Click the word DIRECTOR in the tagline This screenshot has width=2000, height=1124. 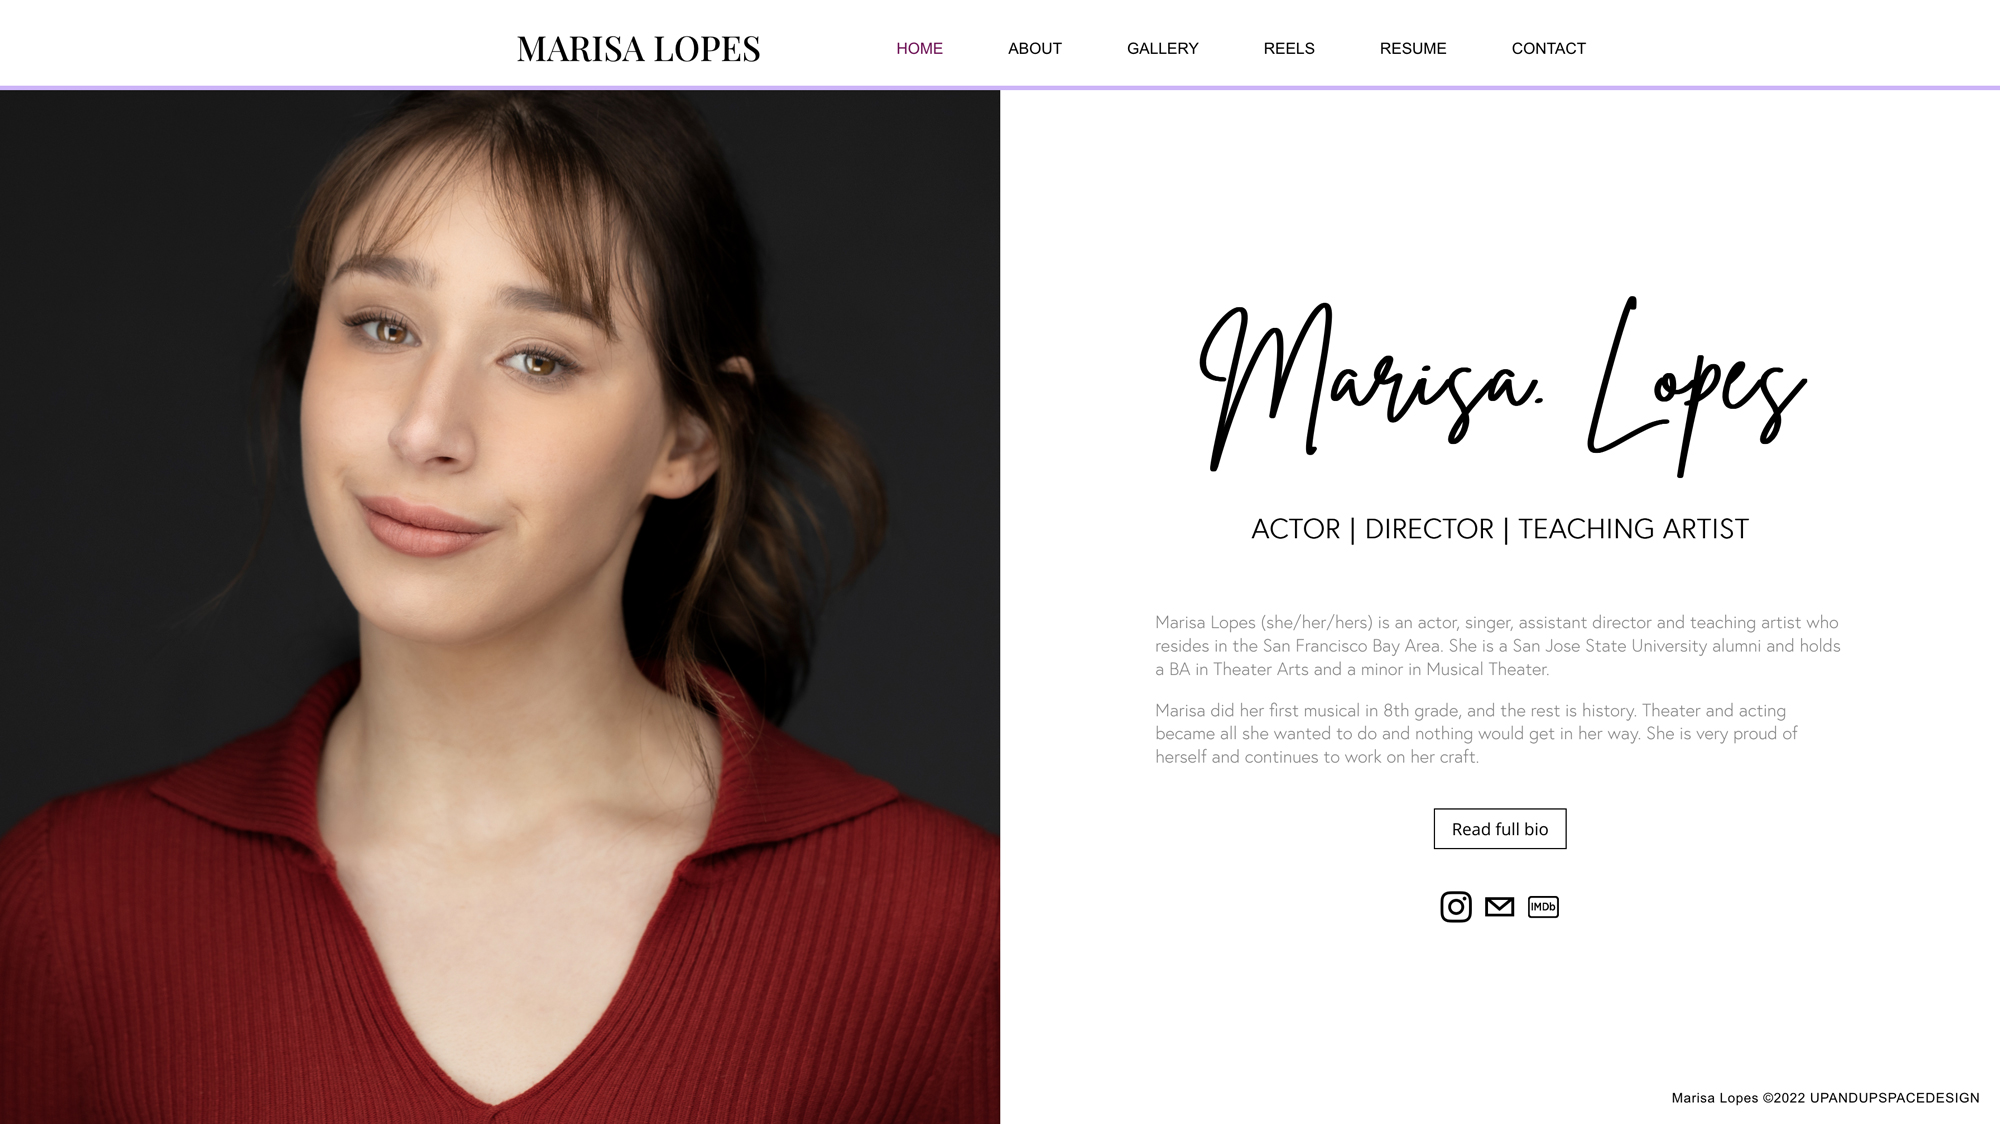tap(1429, 529)
